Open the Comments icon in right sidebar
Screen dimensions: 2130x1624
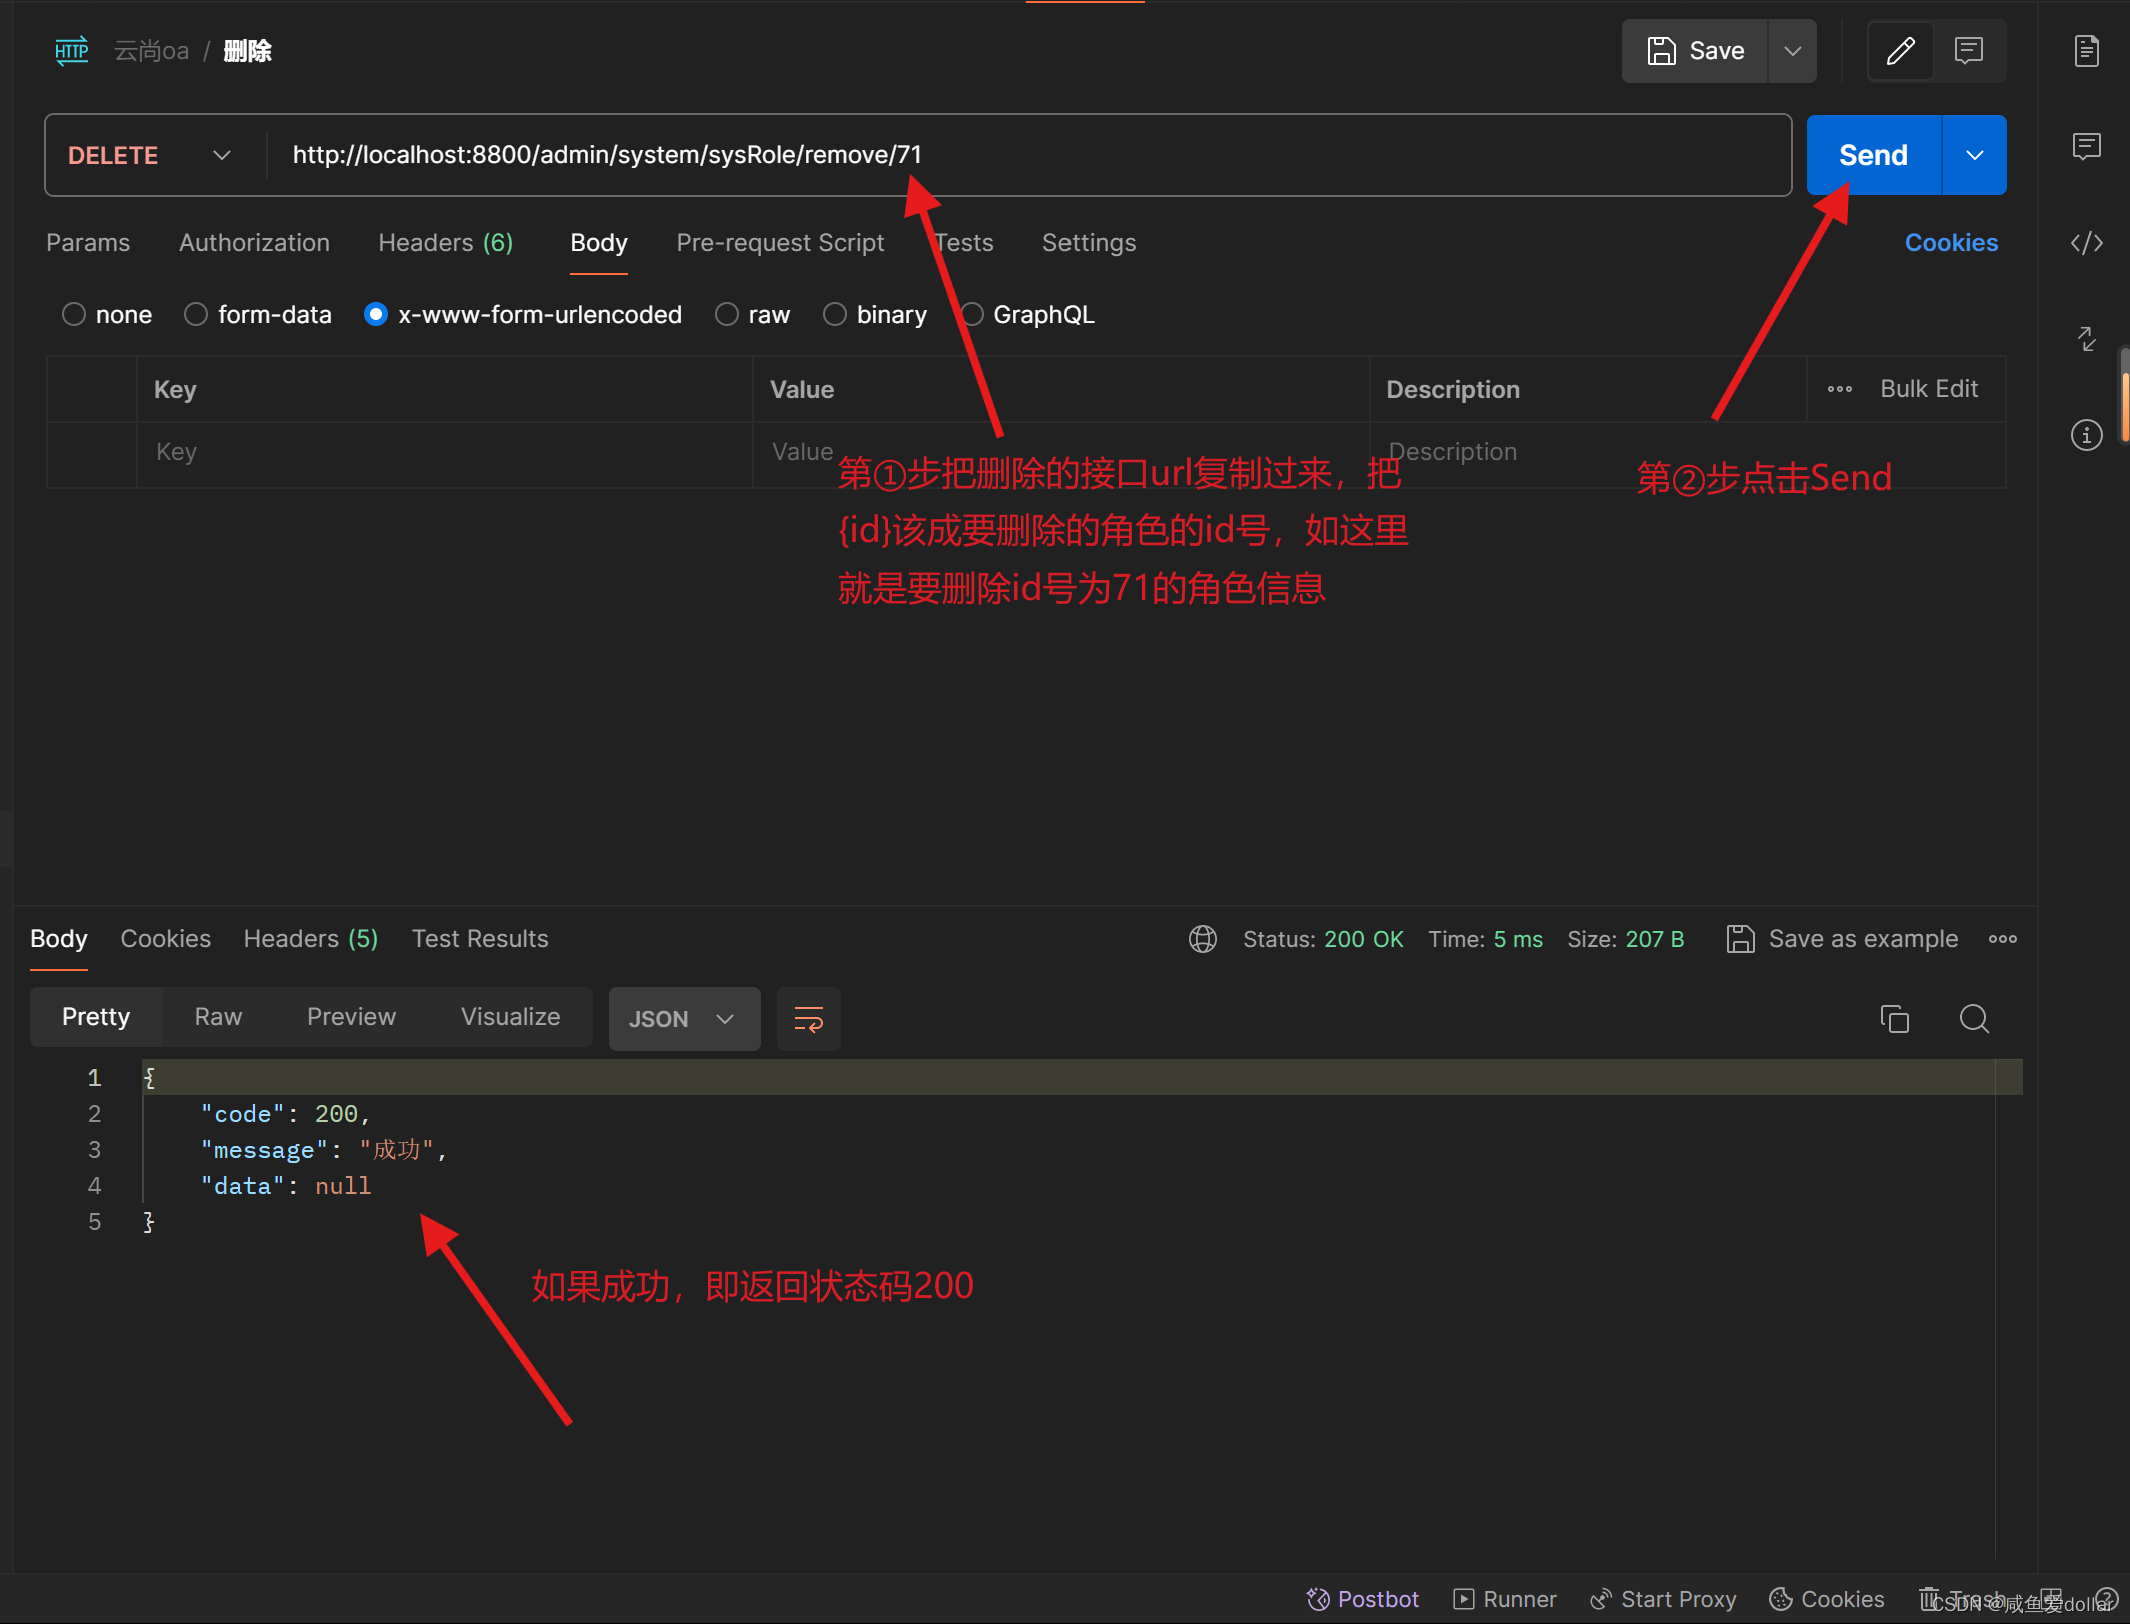[x=2086, y=147]
